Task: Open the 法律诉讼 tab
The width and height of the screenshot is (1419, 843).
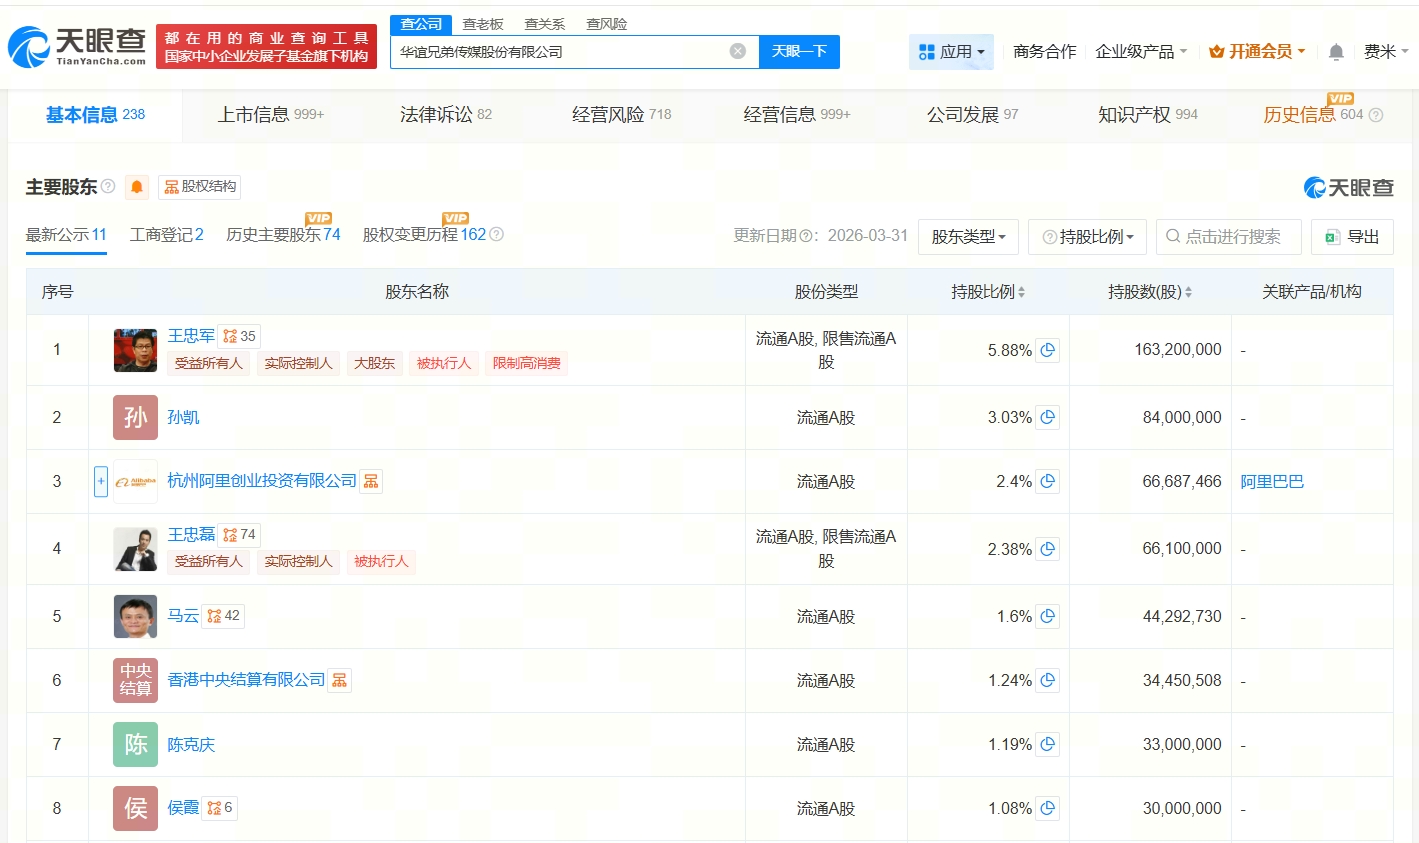Action: click(x=446, y=115)
